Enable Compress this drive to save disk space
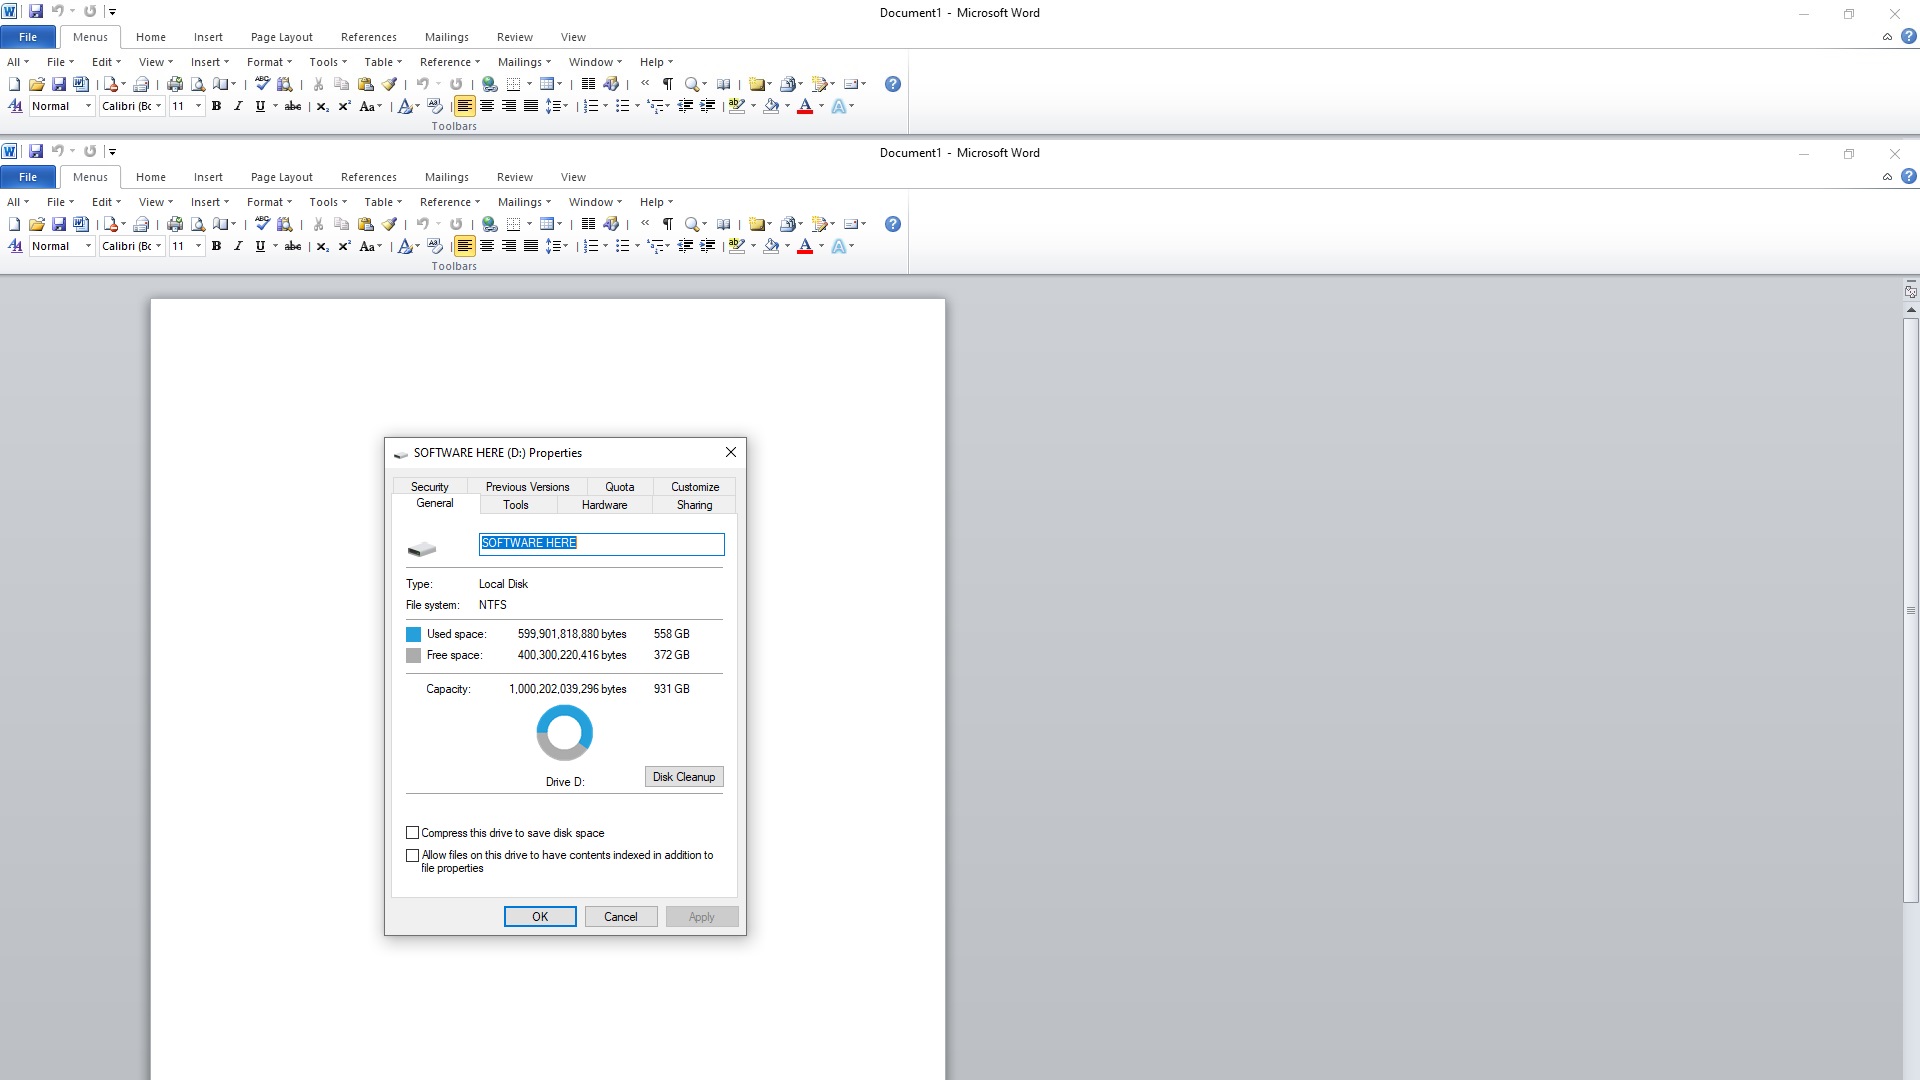1920x1080 pixels. click(x=413, y=833)
